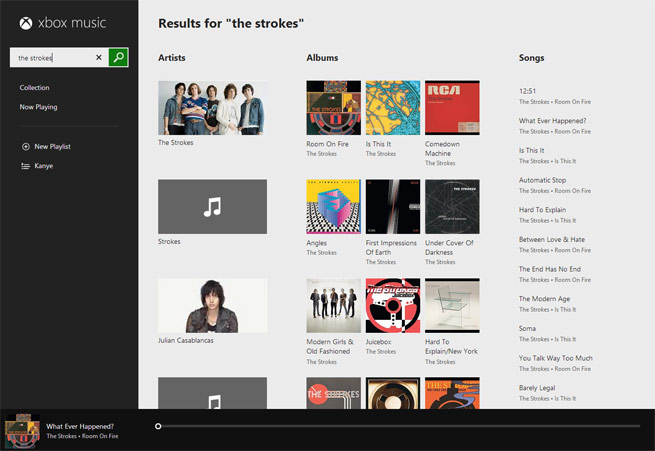This screenshot has height=451, width=655.
Task: Clear the search box with X icon
Action: click(99, 57)
